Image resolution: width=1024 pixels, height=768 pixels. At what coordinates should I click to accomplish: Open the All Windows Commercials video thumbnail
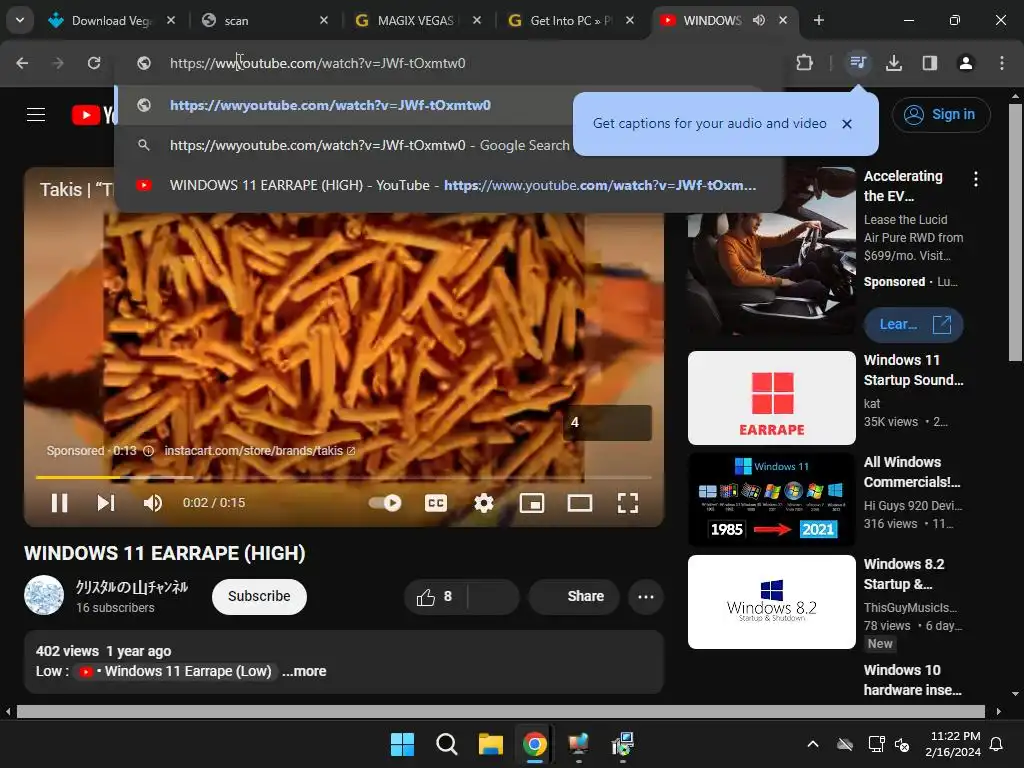tap(772, 500)
